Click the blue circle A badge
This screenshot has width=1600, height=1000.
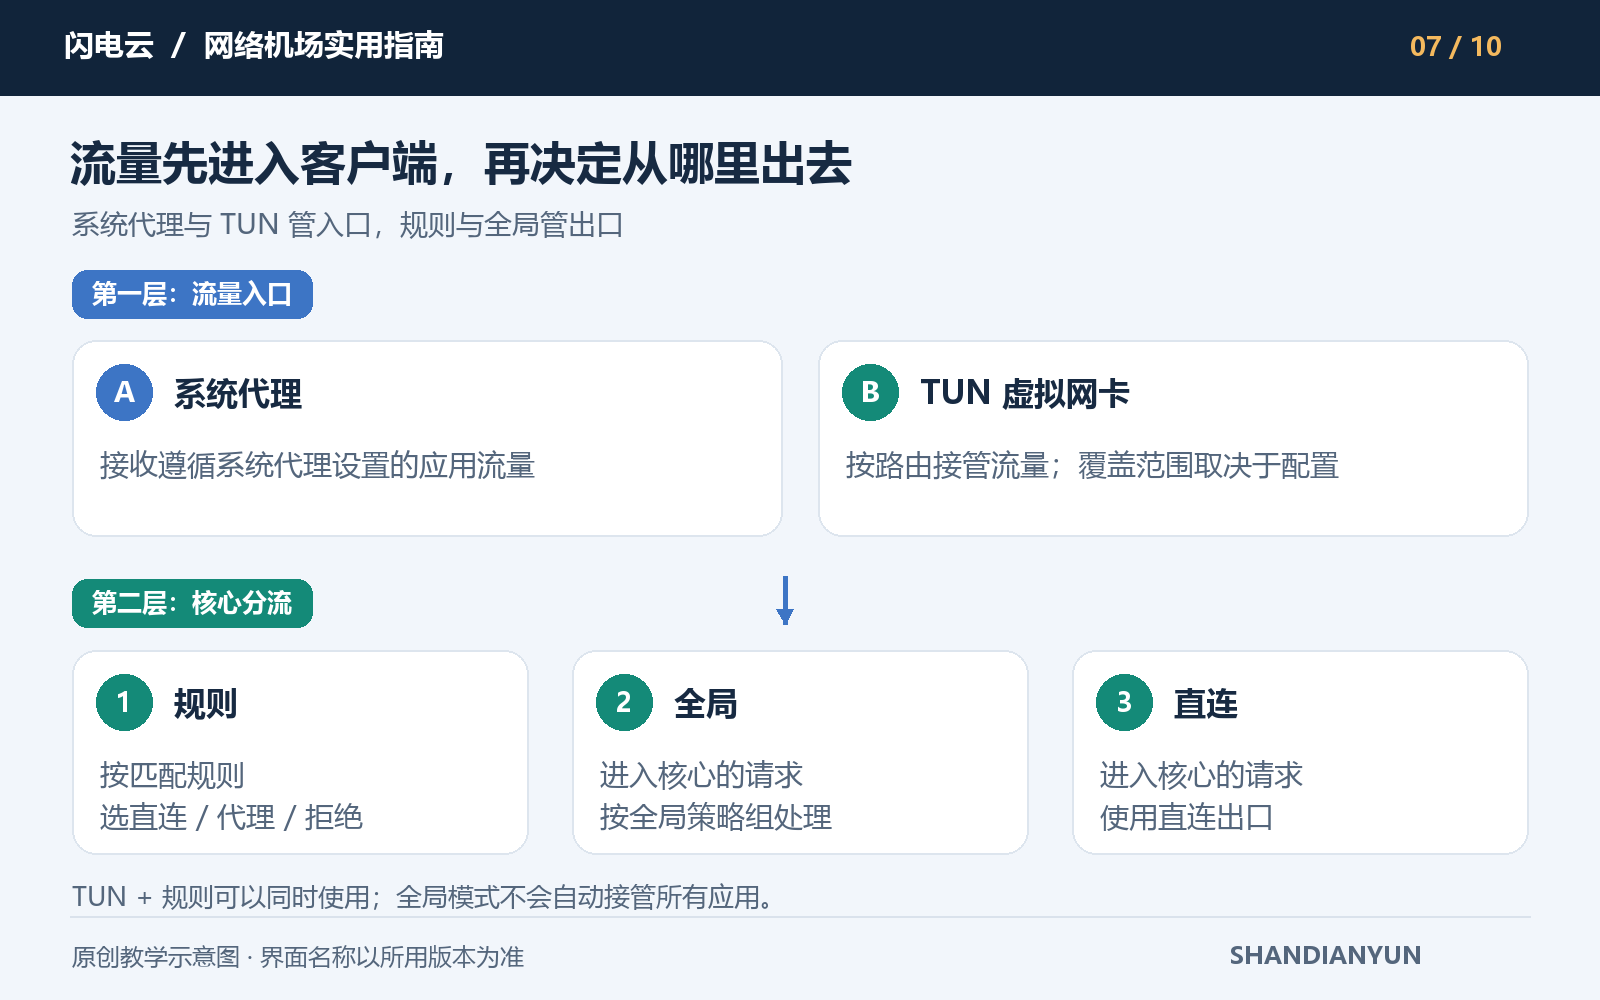pos(124,393)
